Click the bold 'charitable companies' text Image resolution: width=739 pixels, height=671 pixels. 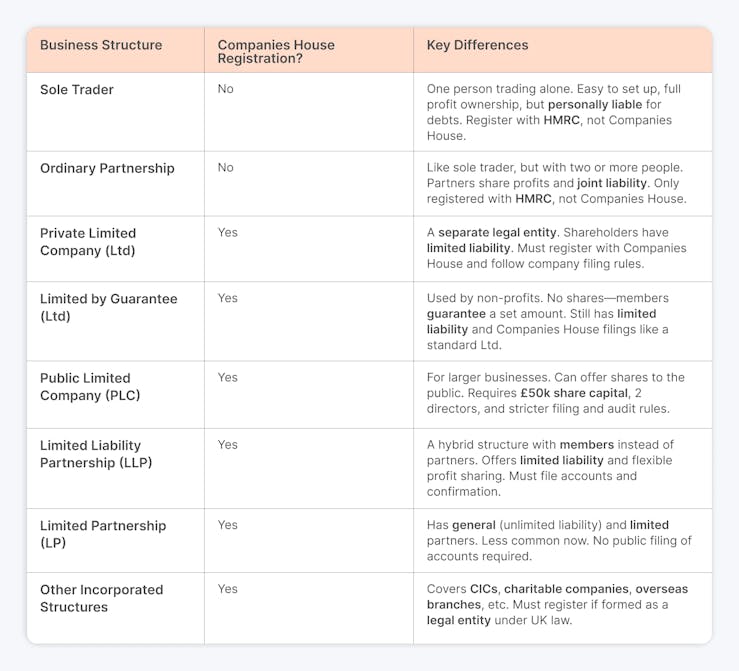click(x=567, y=589)
